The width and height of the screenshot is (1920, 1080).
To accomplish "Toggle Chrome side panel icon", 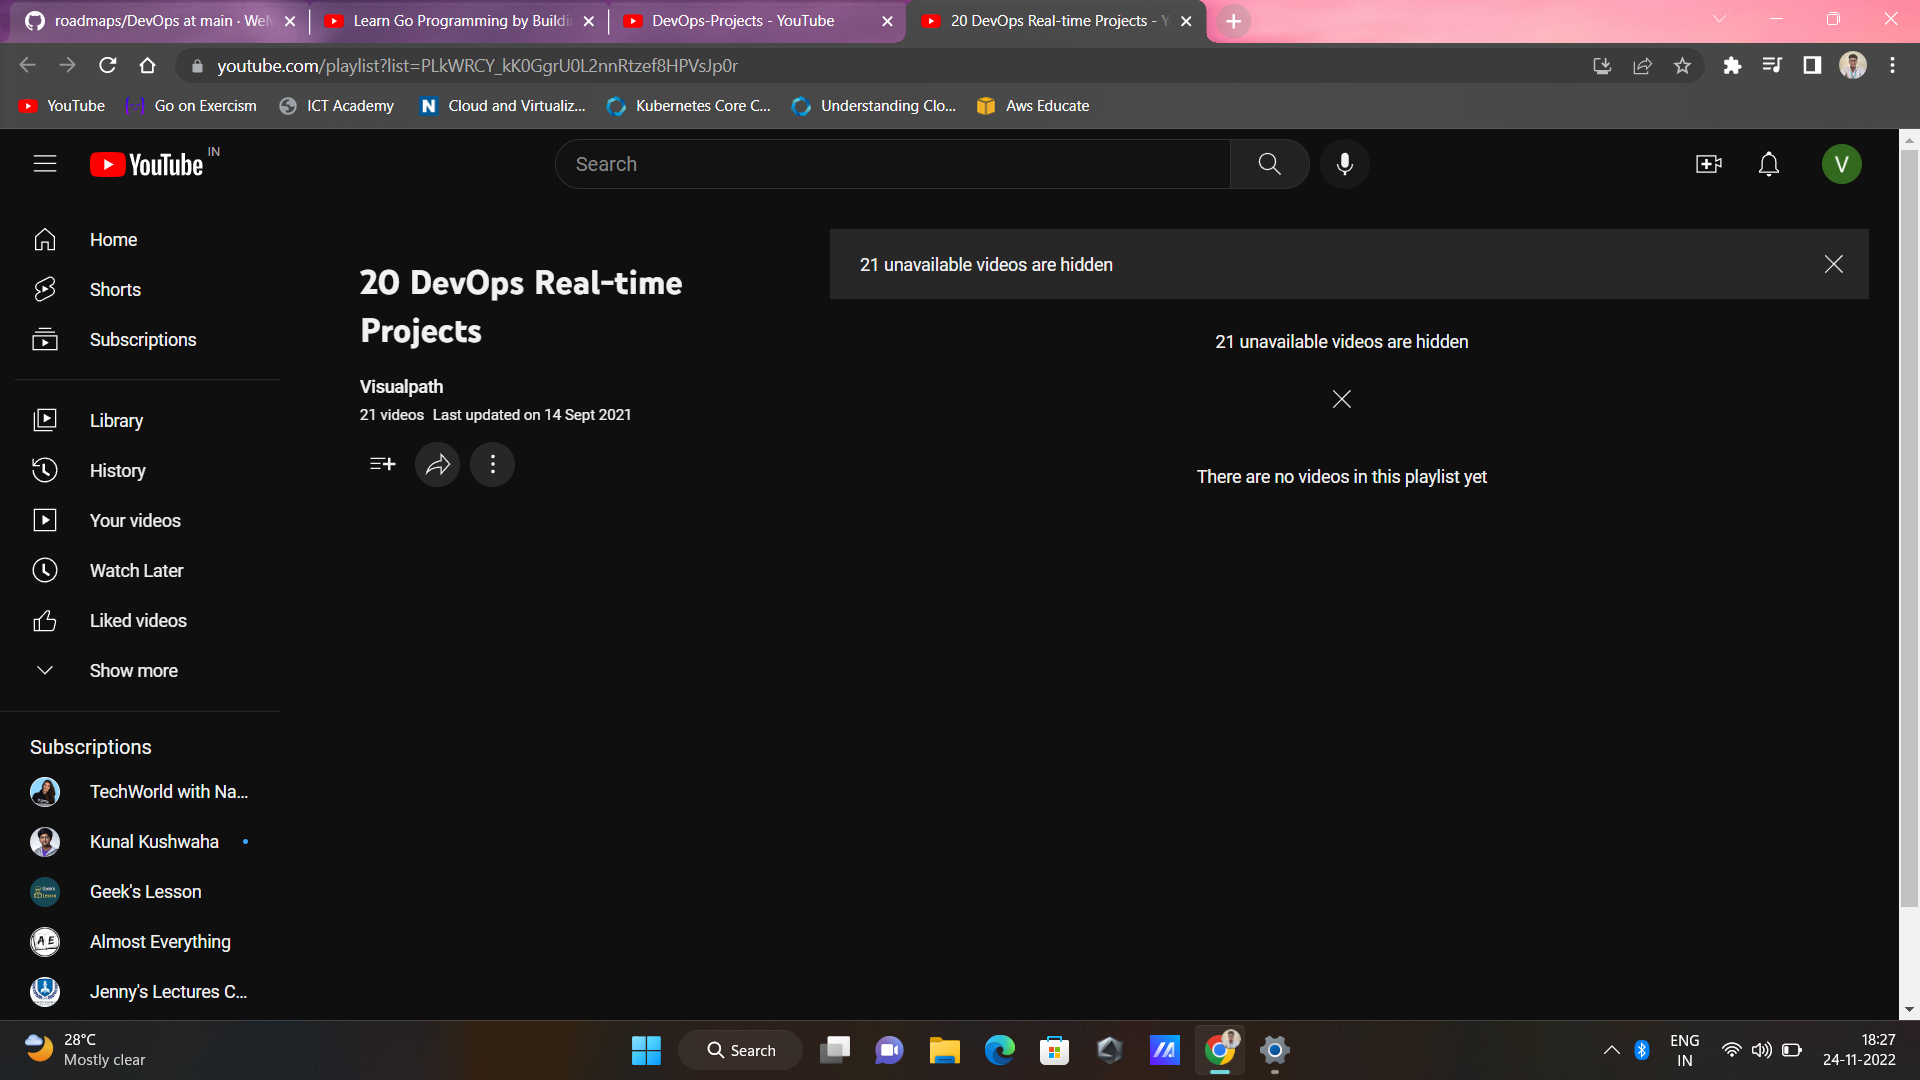I will 1811,66.
